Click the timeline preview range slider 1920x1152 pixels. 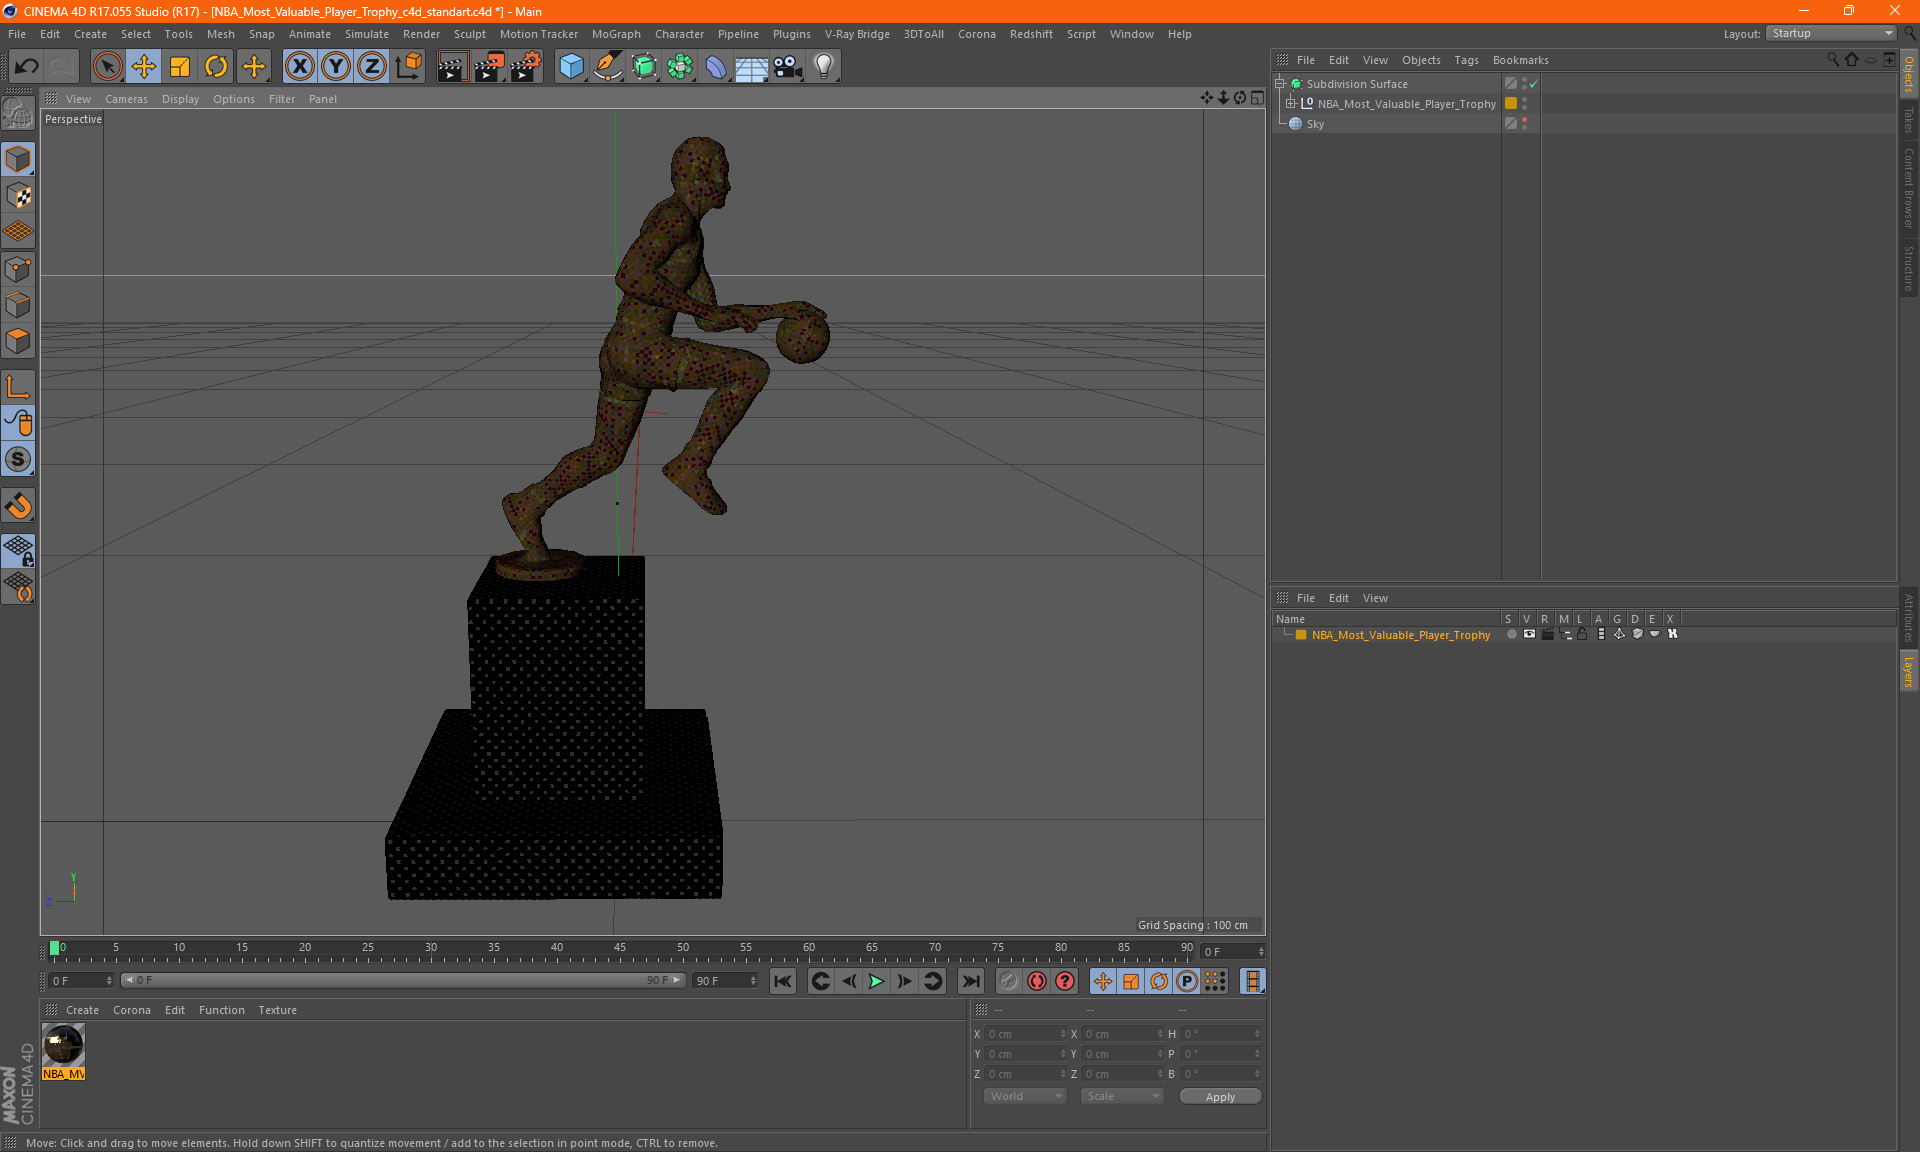(403, 980)
